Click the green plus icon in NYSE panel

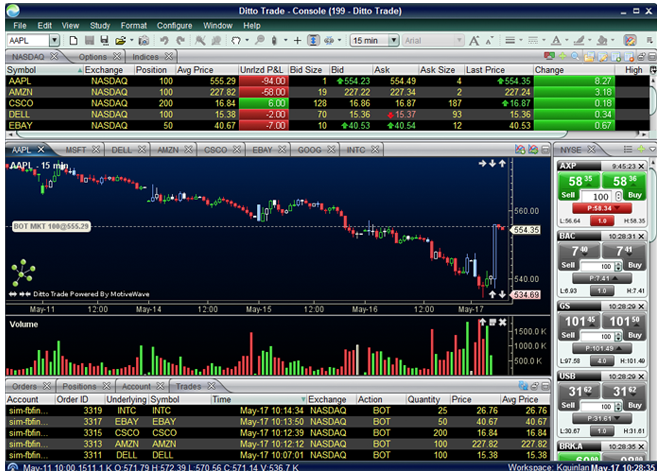[x=641, y=149]
